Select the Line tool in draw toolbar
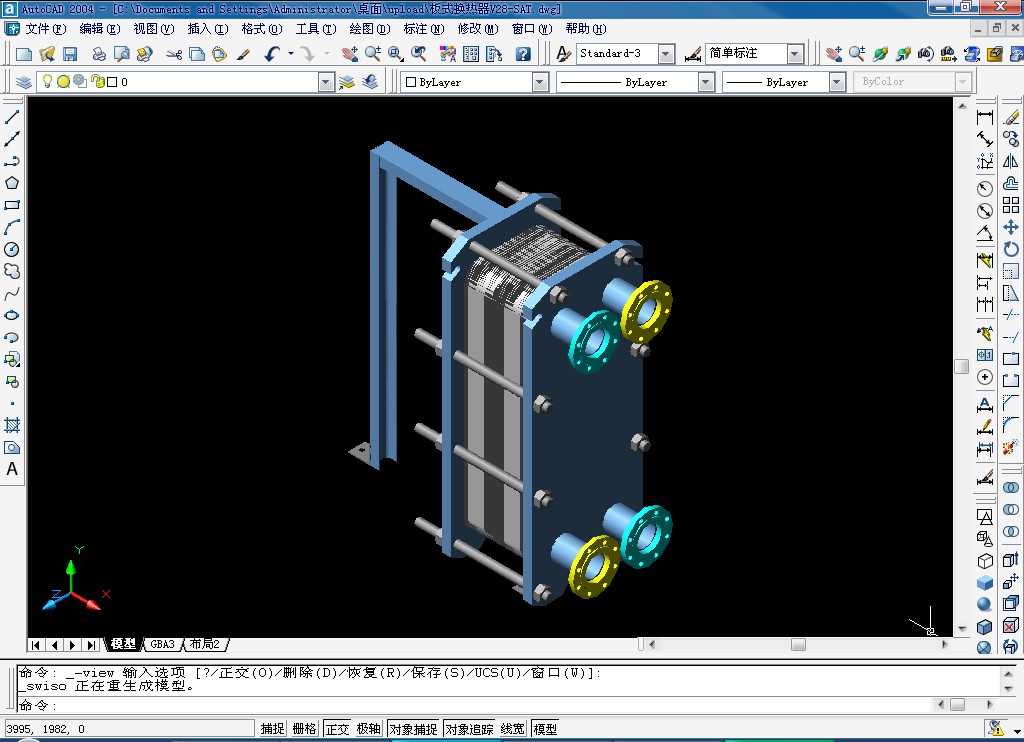The width and height of the screenshot is (1024, 742). [12, 117]
